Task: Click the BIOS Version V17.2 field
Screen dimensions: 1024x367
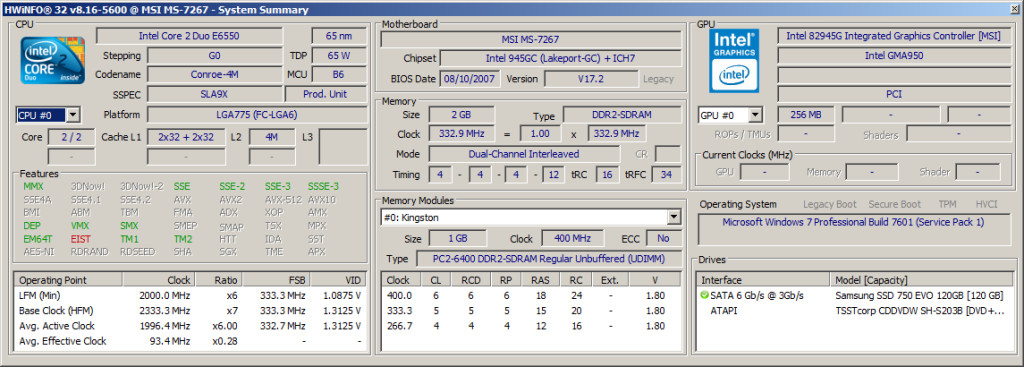Action: click(x=591, y=79)
